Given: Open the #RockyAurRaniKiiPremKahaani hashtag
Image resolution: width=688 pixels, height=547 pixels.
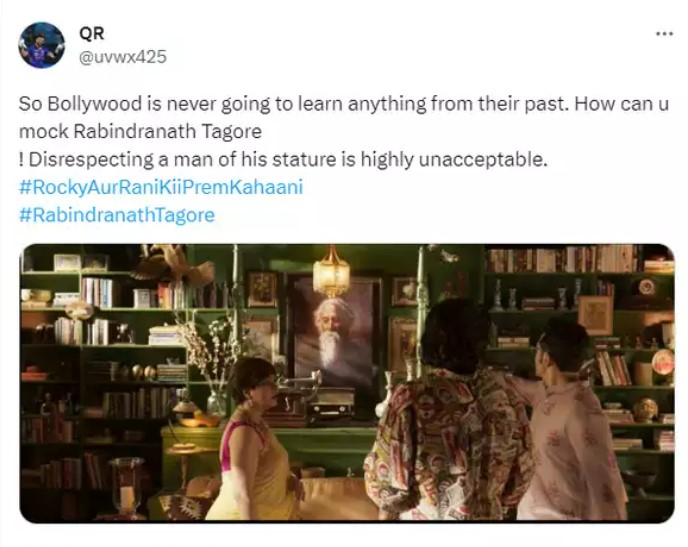Looking at the screenshot, I should click(161, 187).
